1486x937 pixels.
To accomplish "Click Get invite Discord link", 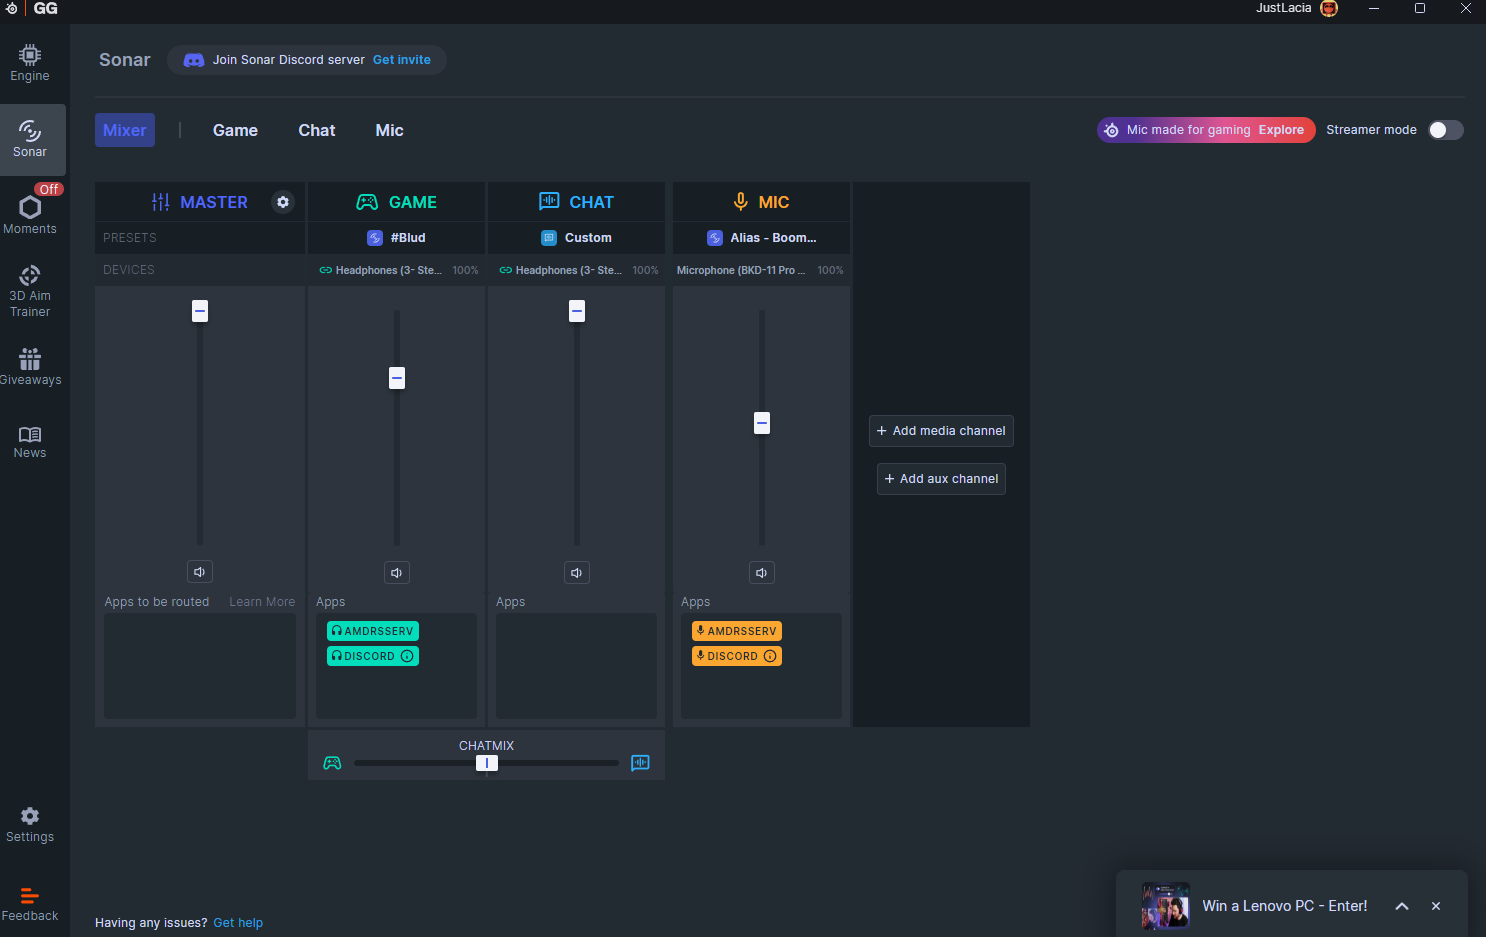I will click(402, 60).
